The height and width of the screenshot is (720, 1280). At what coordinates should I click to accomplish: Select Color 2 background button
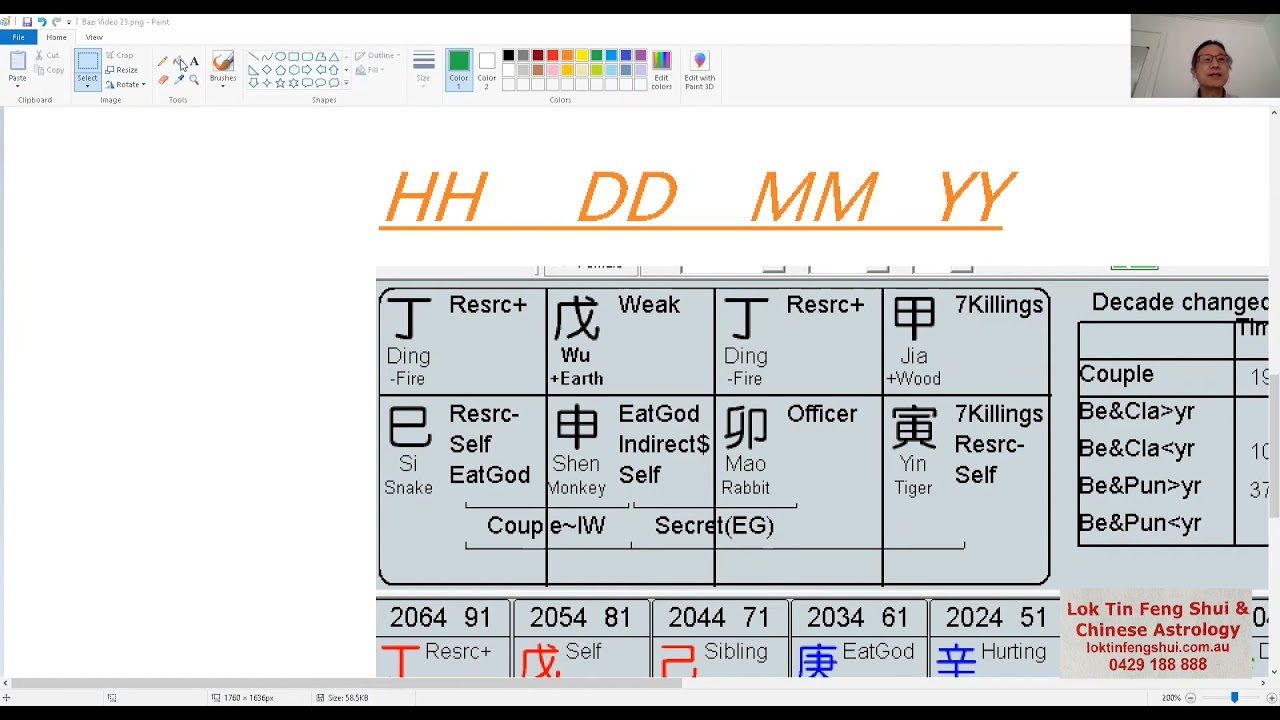point(486,70)
